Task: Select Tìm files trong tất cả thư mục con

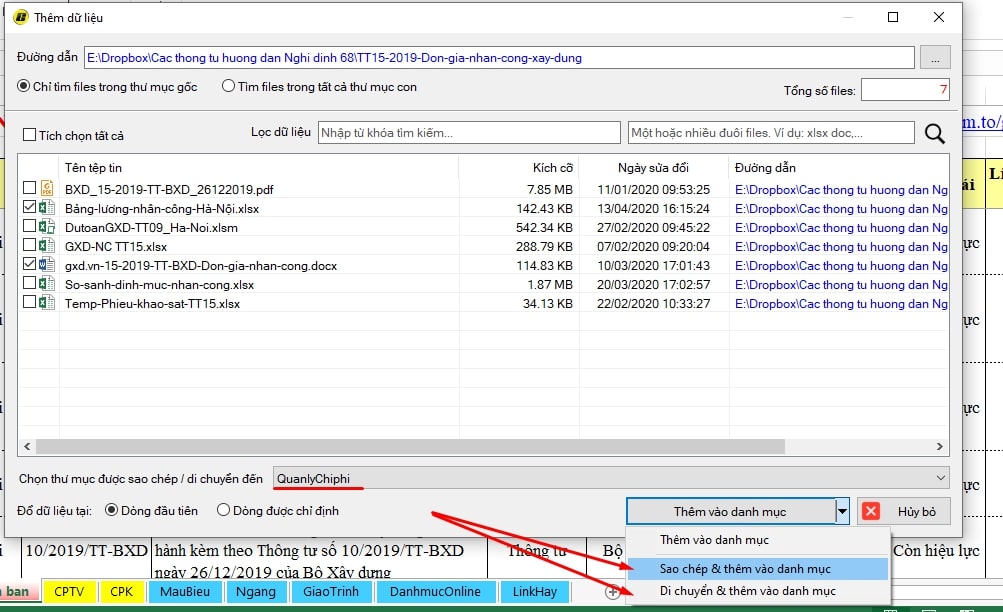Action: coord(229,87)
